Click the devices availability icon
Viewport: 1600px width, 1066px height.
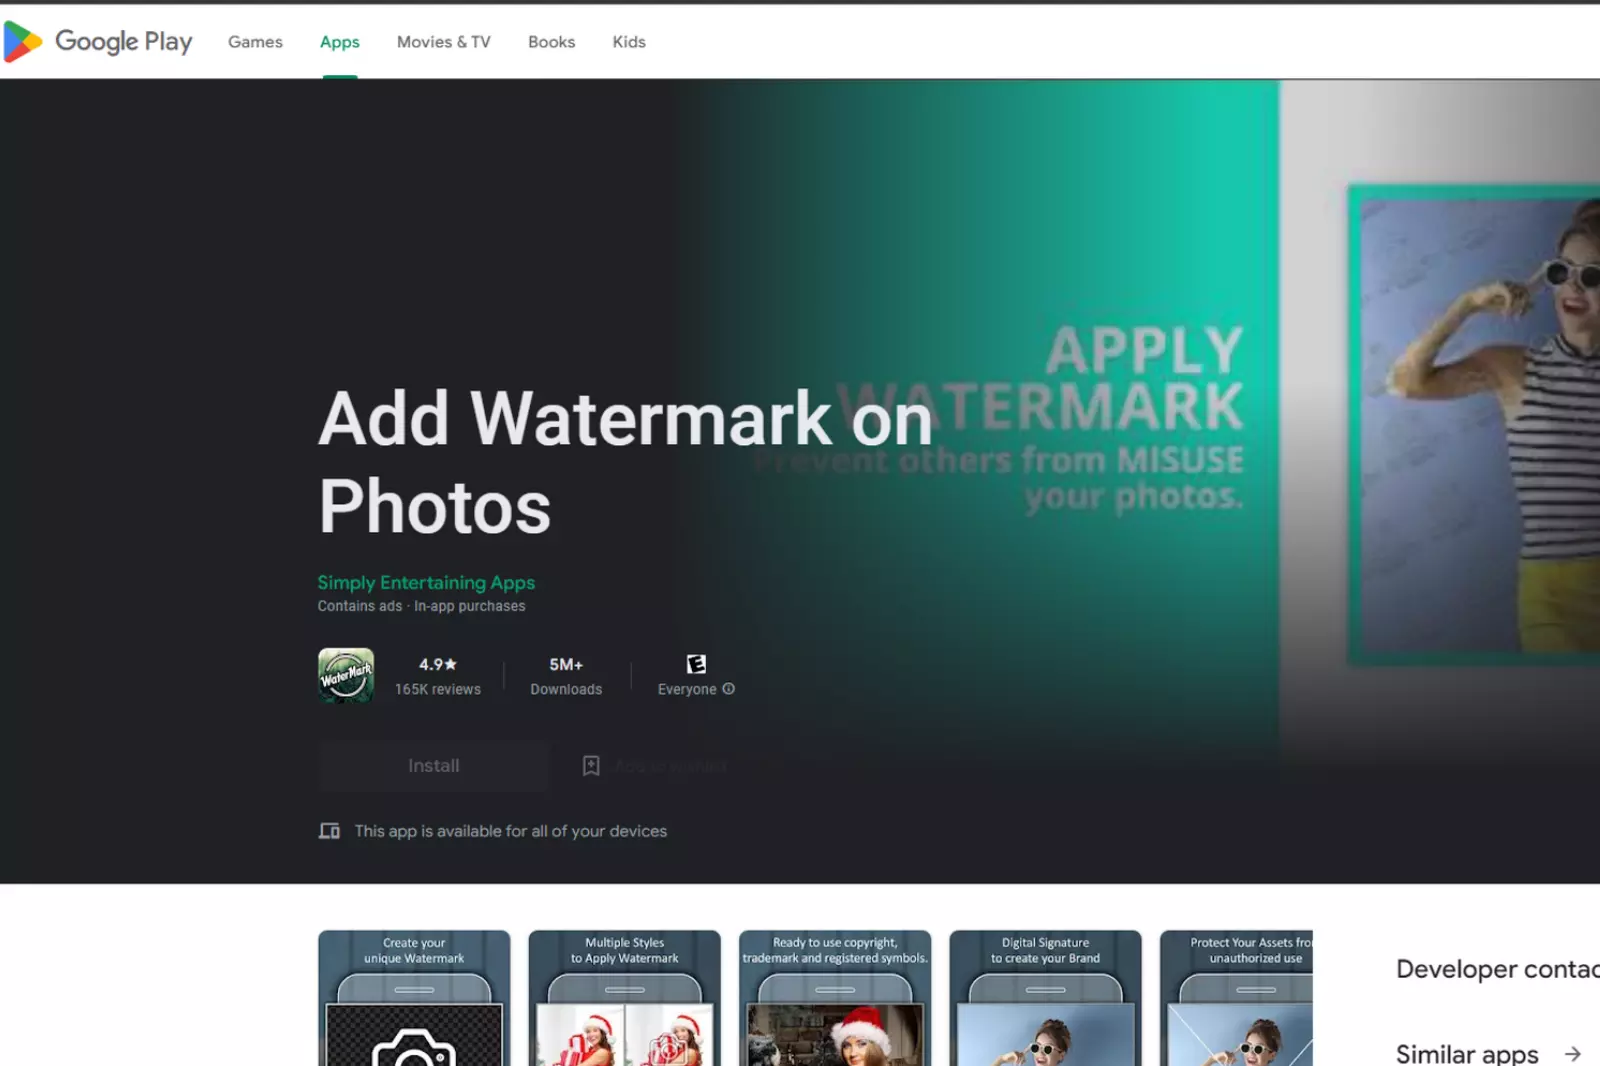329,831
